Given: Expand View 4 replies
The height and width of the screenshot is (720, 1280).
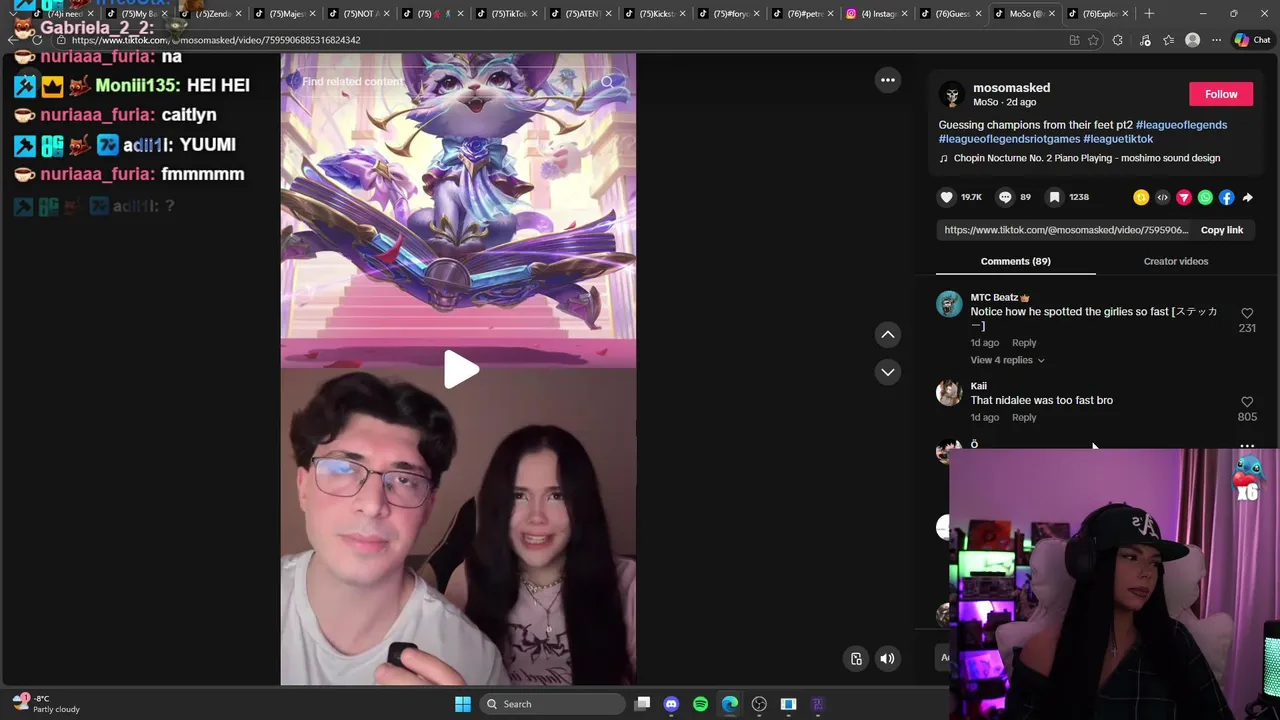Looking at the screenshot, I should tap(1007, 360).
